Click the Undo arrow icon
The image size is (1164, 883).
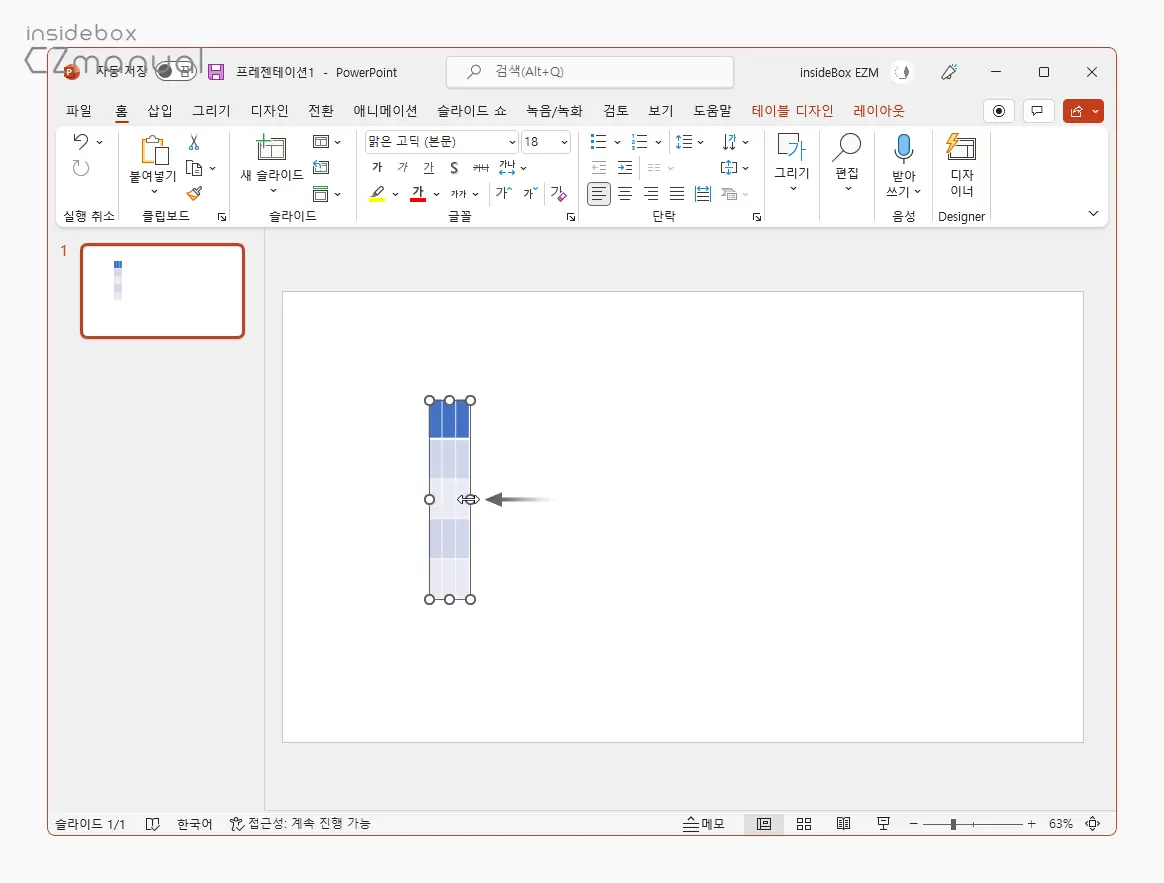pos(81,142)
